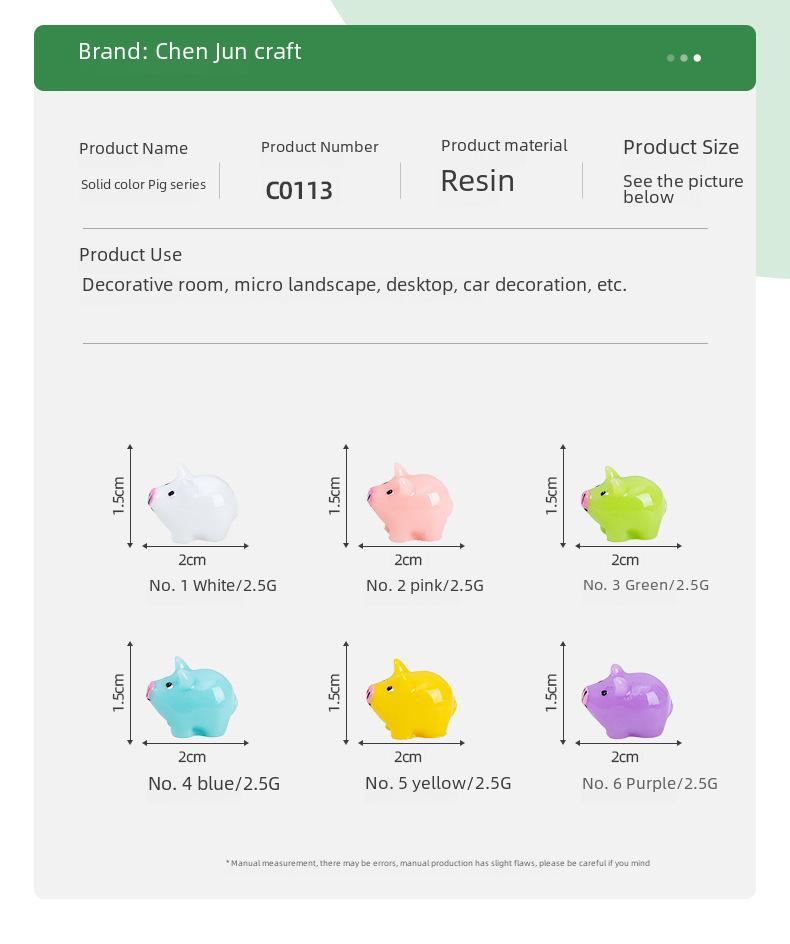Click the No. 2 pink/2.5G label

pyautogui.click(x=425, y=585)
